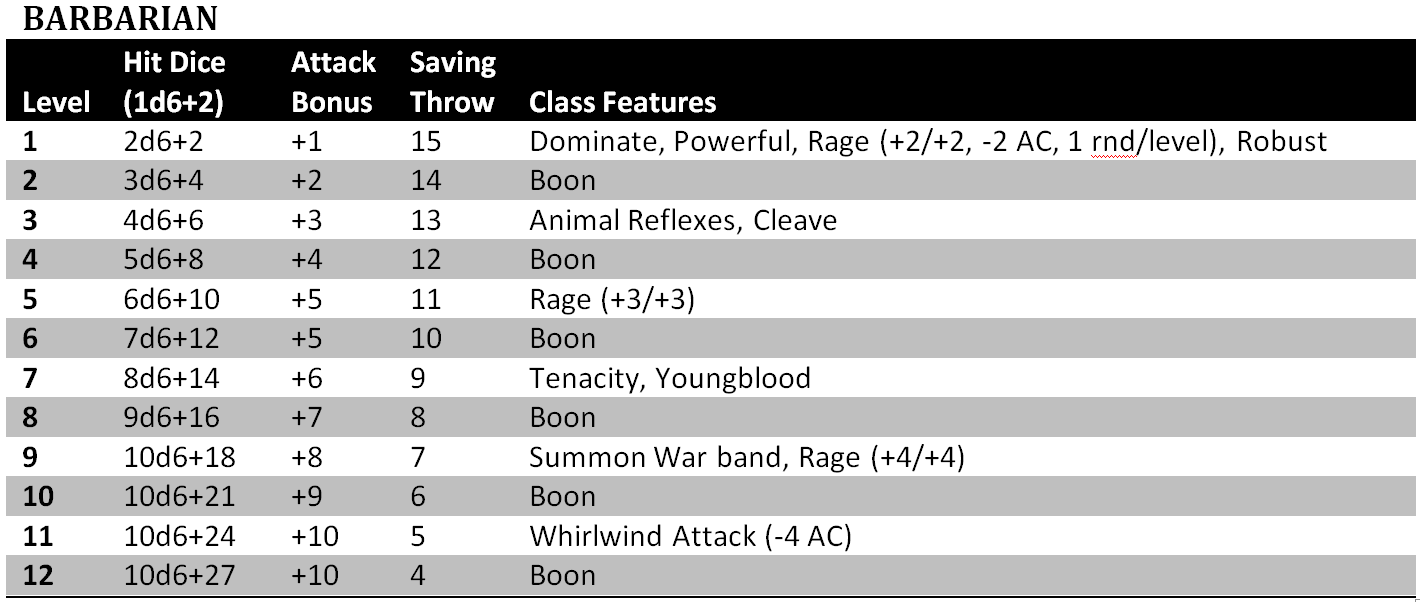
Task: Click 'Animal Reflexes, Cleave' features cell
Action: tap(683, 221)
